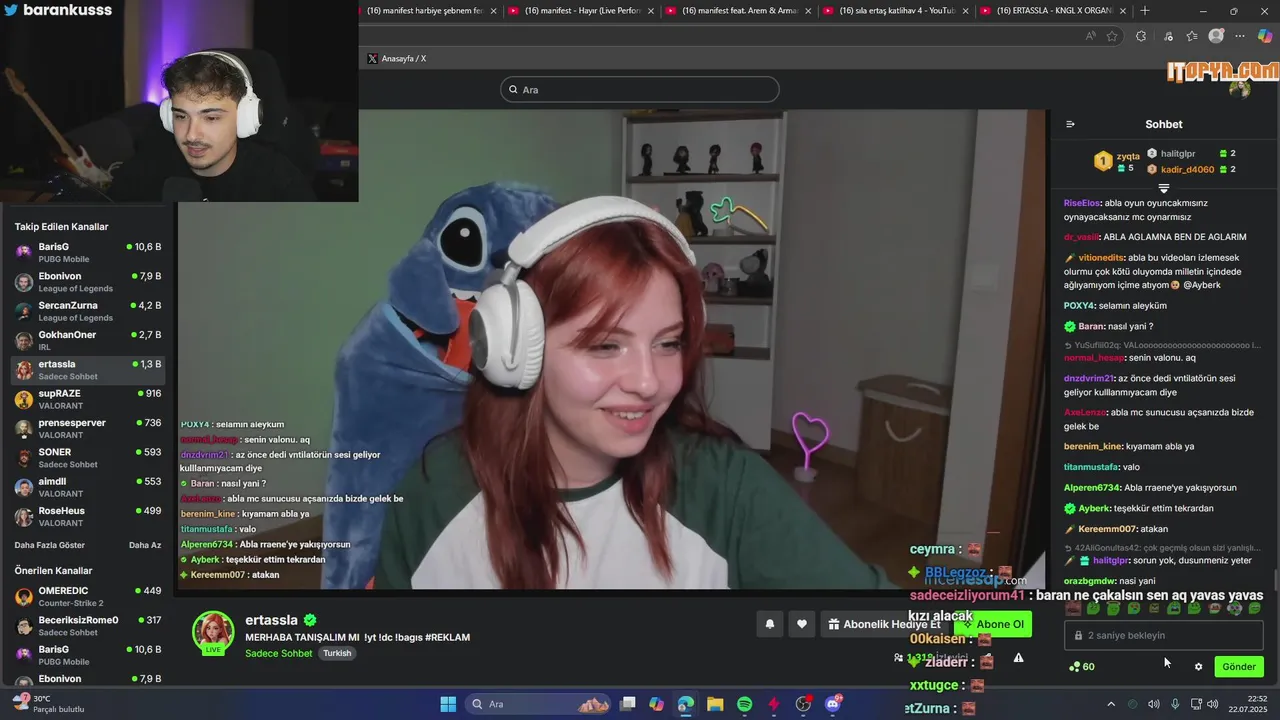Image resolution: width=1280 pixels, height=720 pixels.
Task: Open SONER Sadece Sohbet channel
Action: click(x=88, y=458)
